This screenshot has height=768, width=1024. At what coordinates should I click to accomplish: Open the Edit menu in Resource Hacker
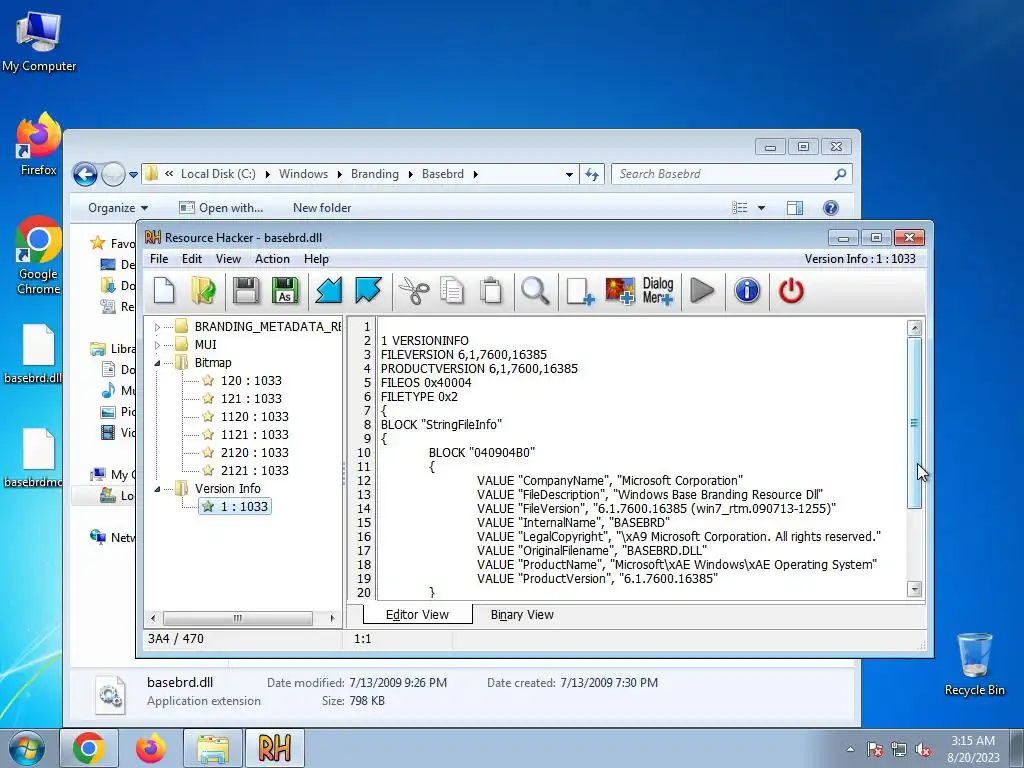[191, 259]
